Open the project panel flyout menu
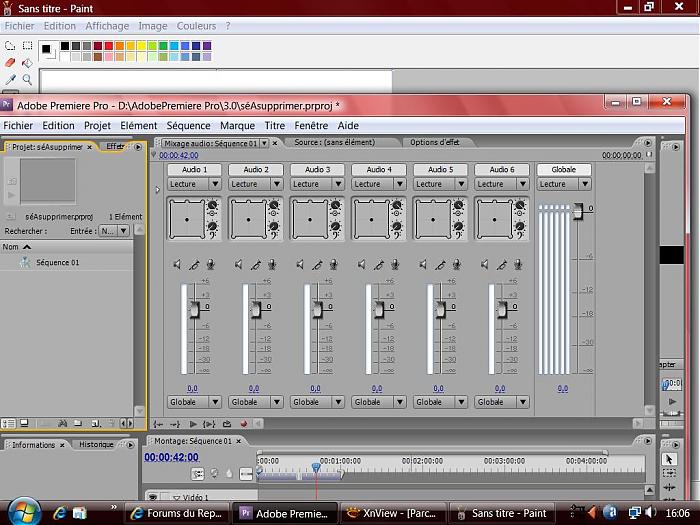700x525 pixels. point(138,147)
